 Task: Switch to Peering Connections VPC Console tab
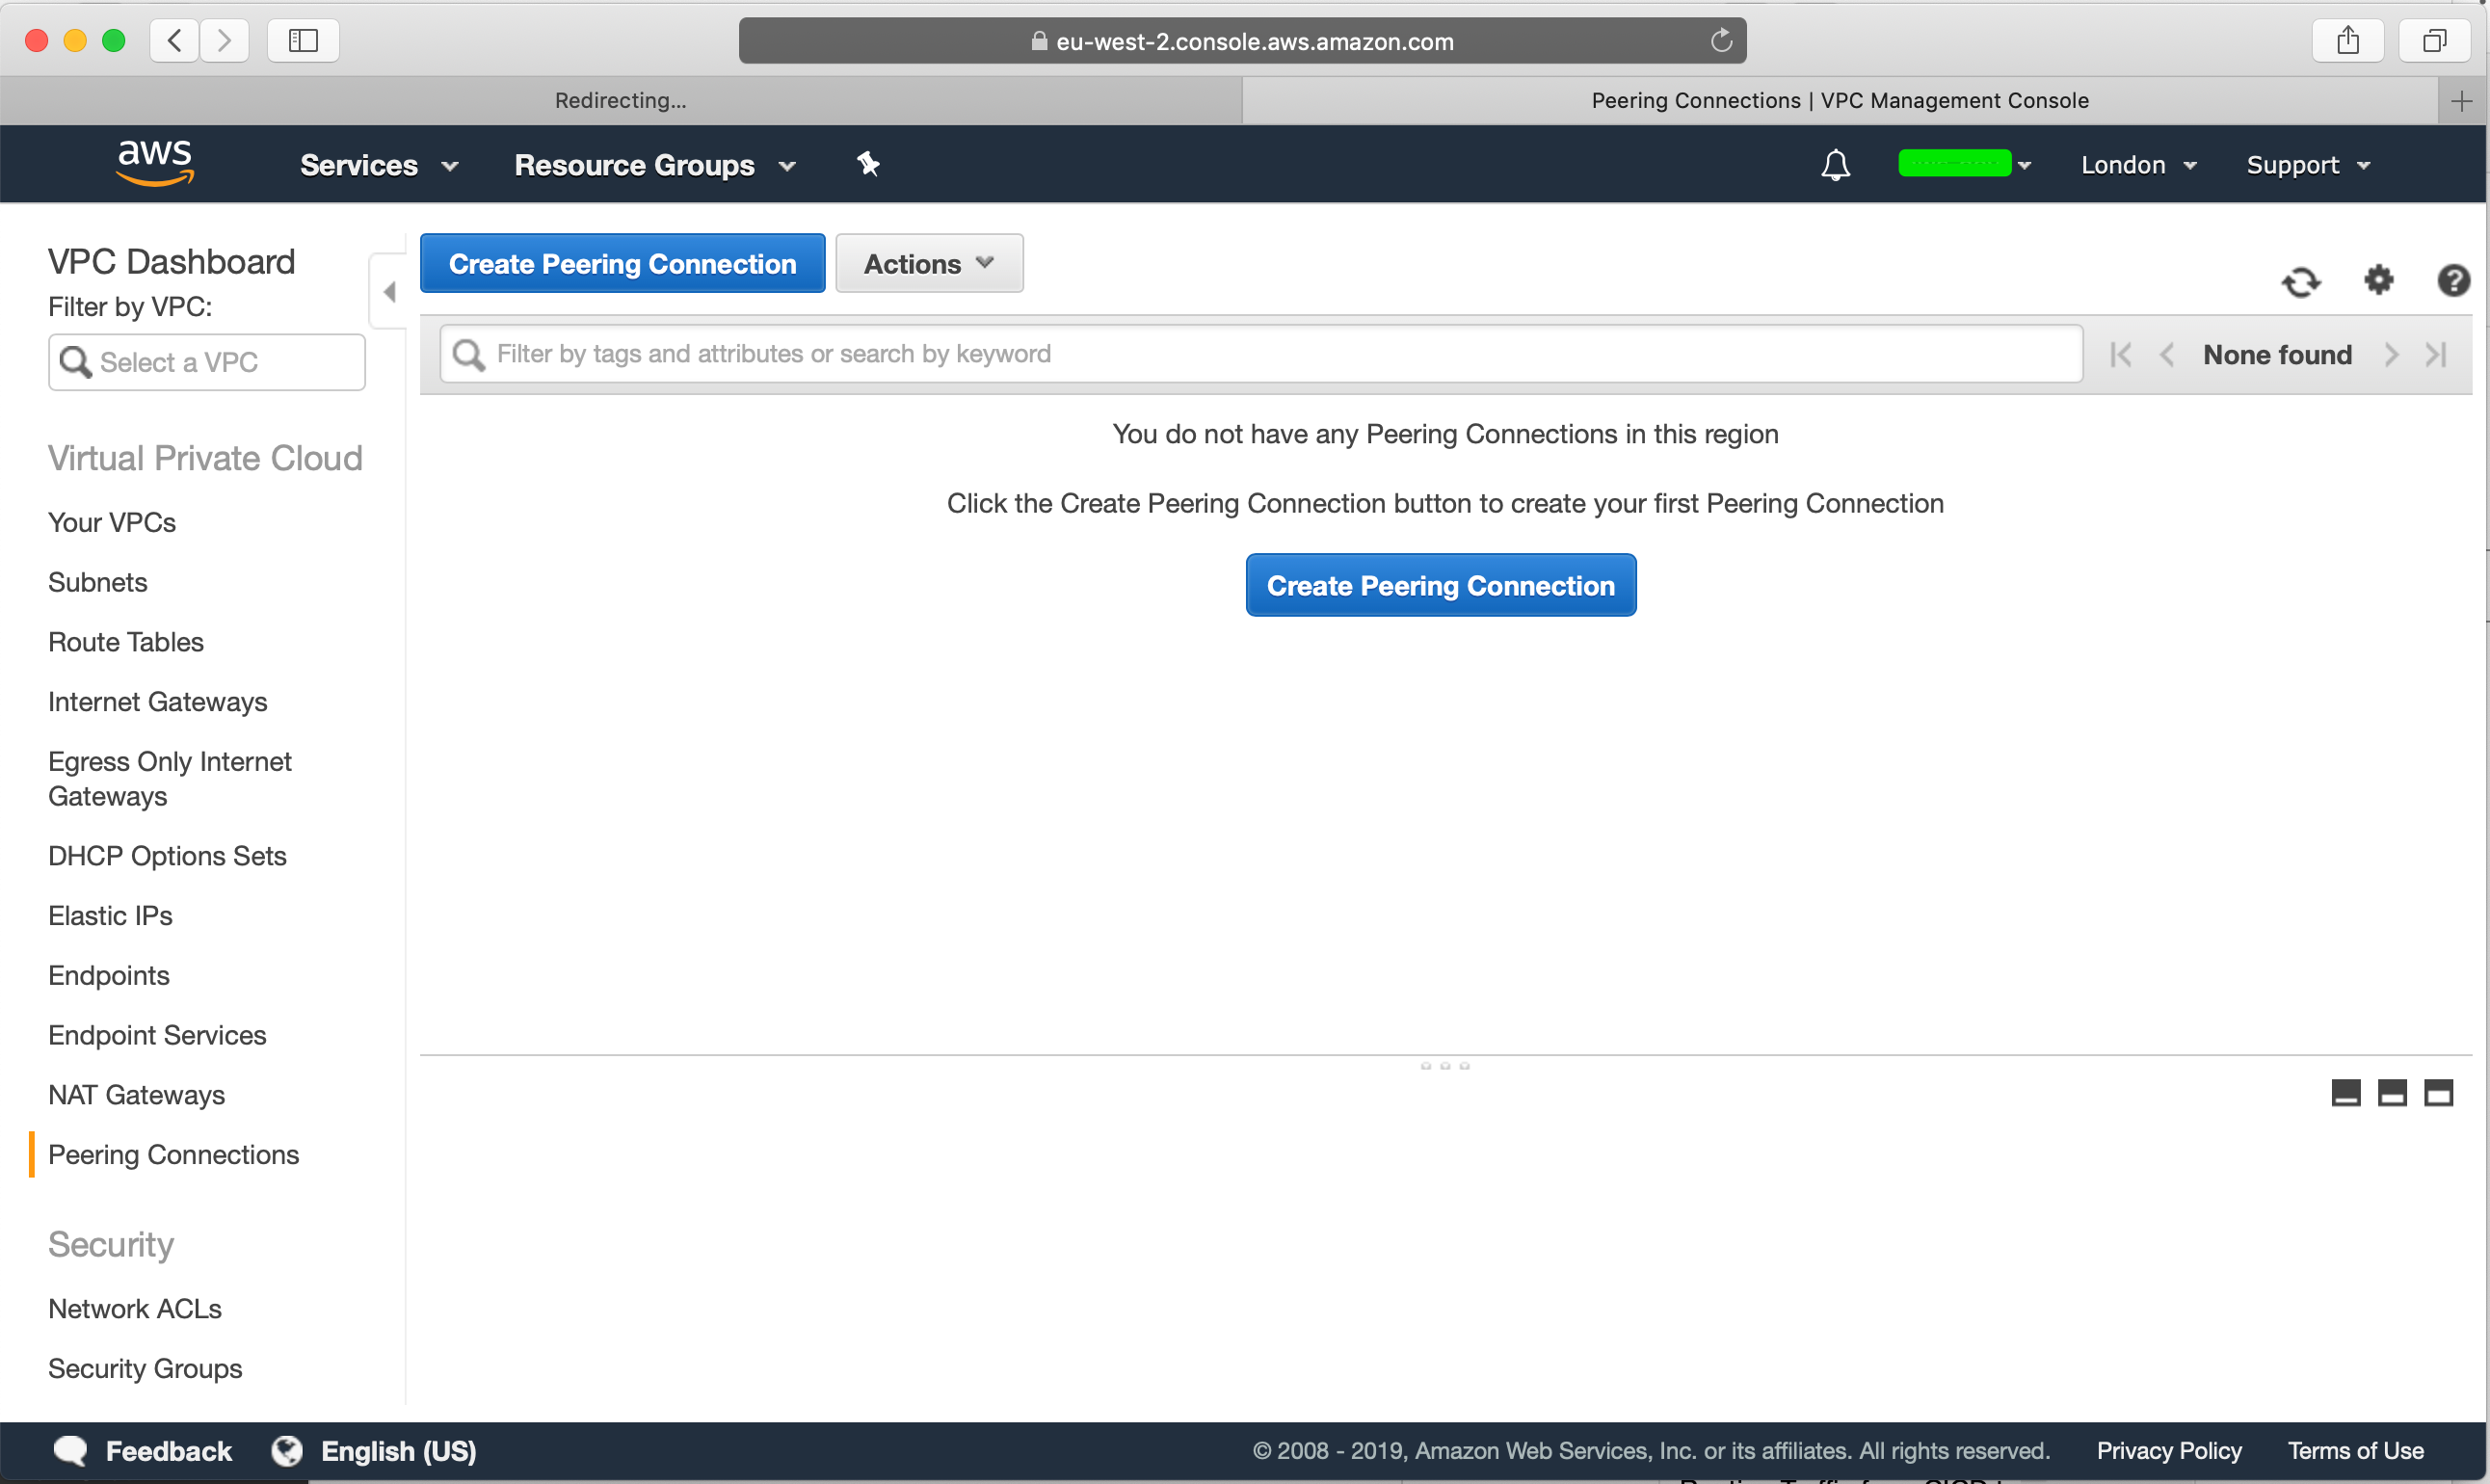1840,101
